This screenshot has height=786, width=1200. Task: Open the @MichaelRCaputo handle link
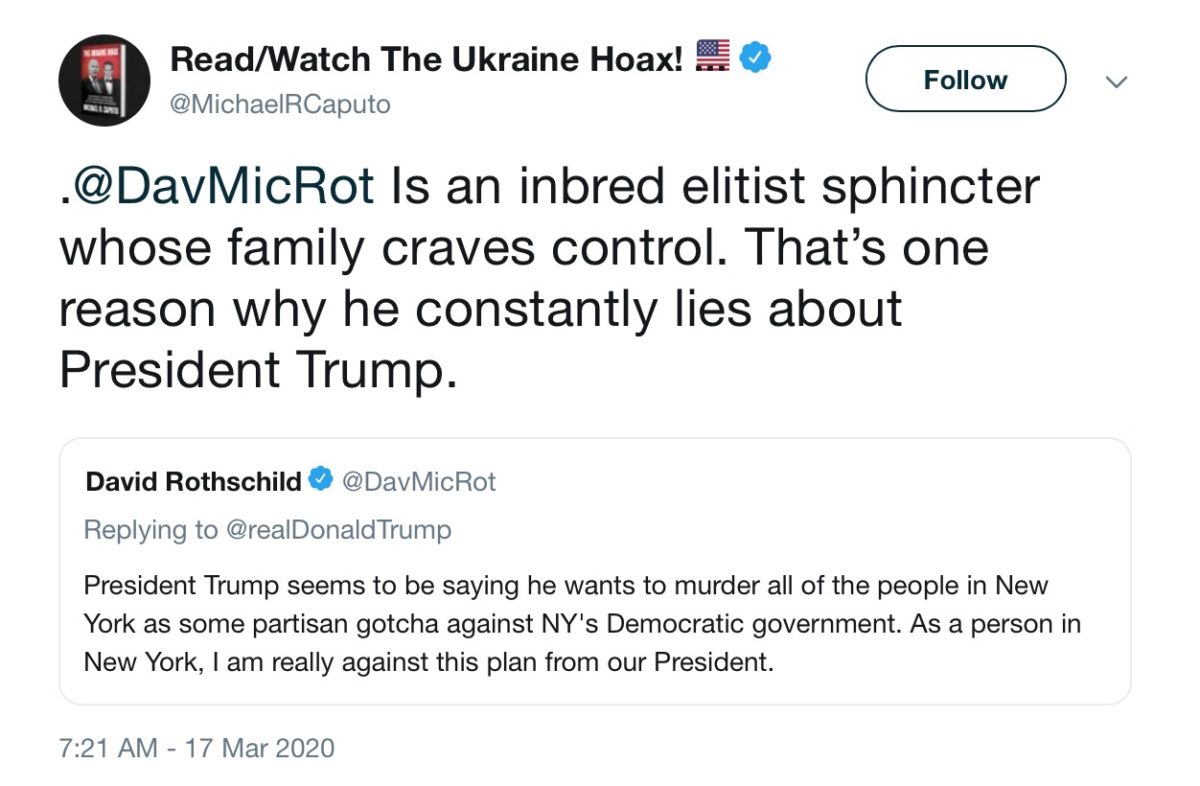[281, 104]
